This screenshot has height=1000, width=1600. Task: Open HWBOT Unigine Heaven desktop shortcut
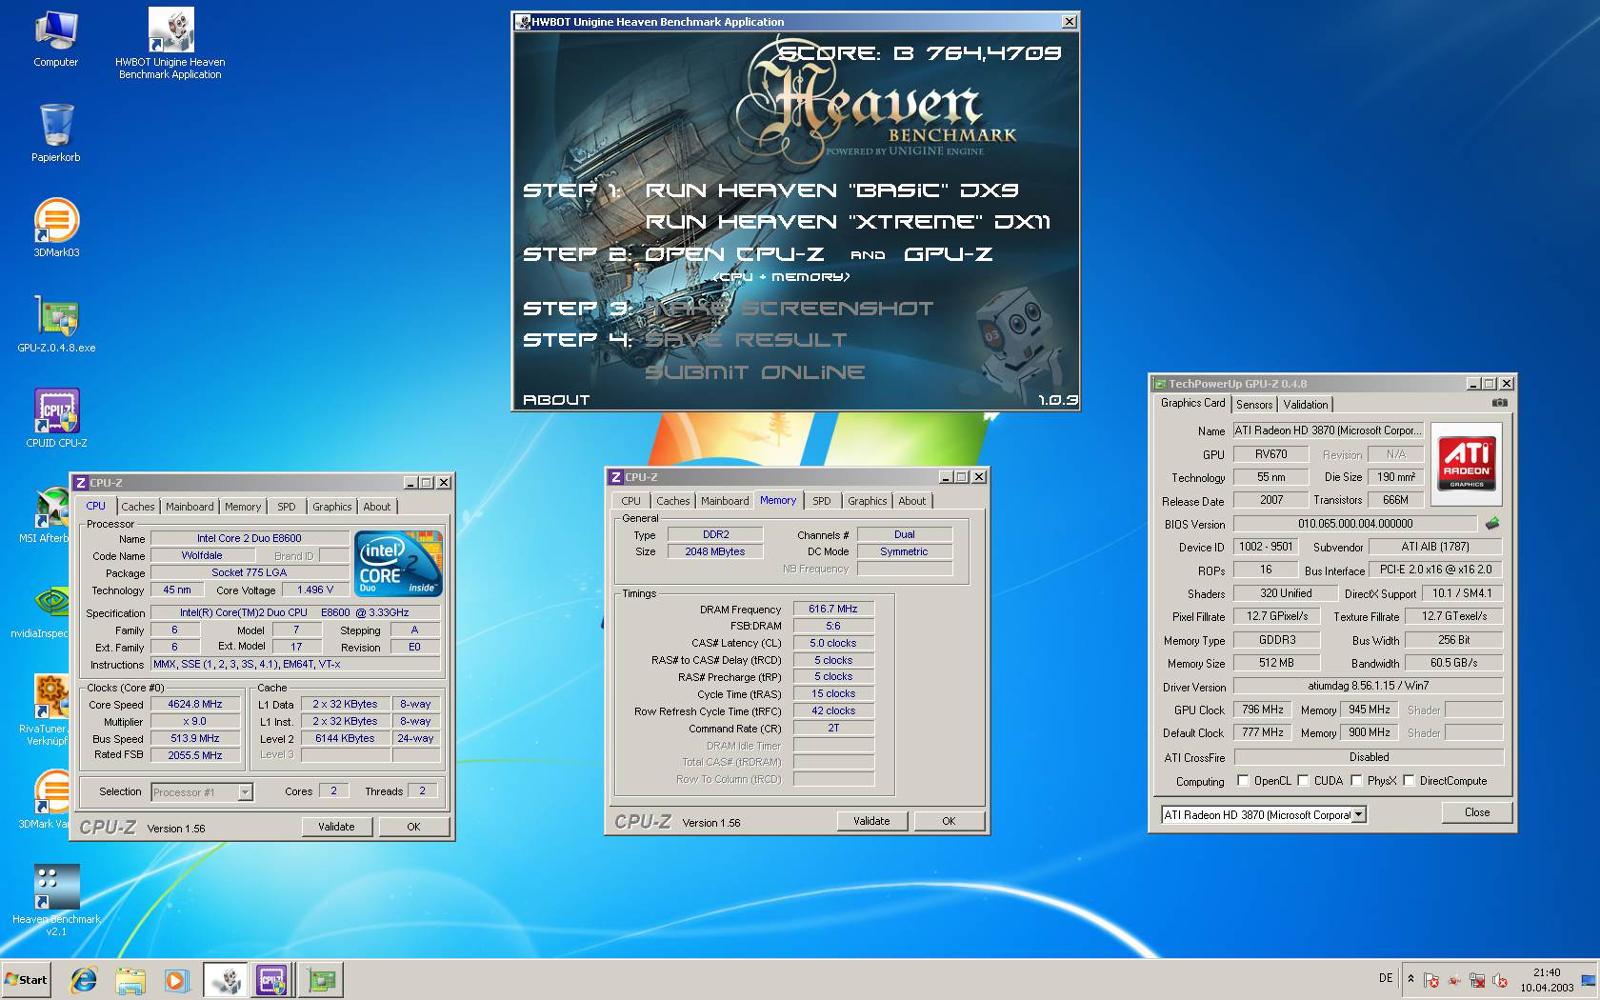coord(170,43)
